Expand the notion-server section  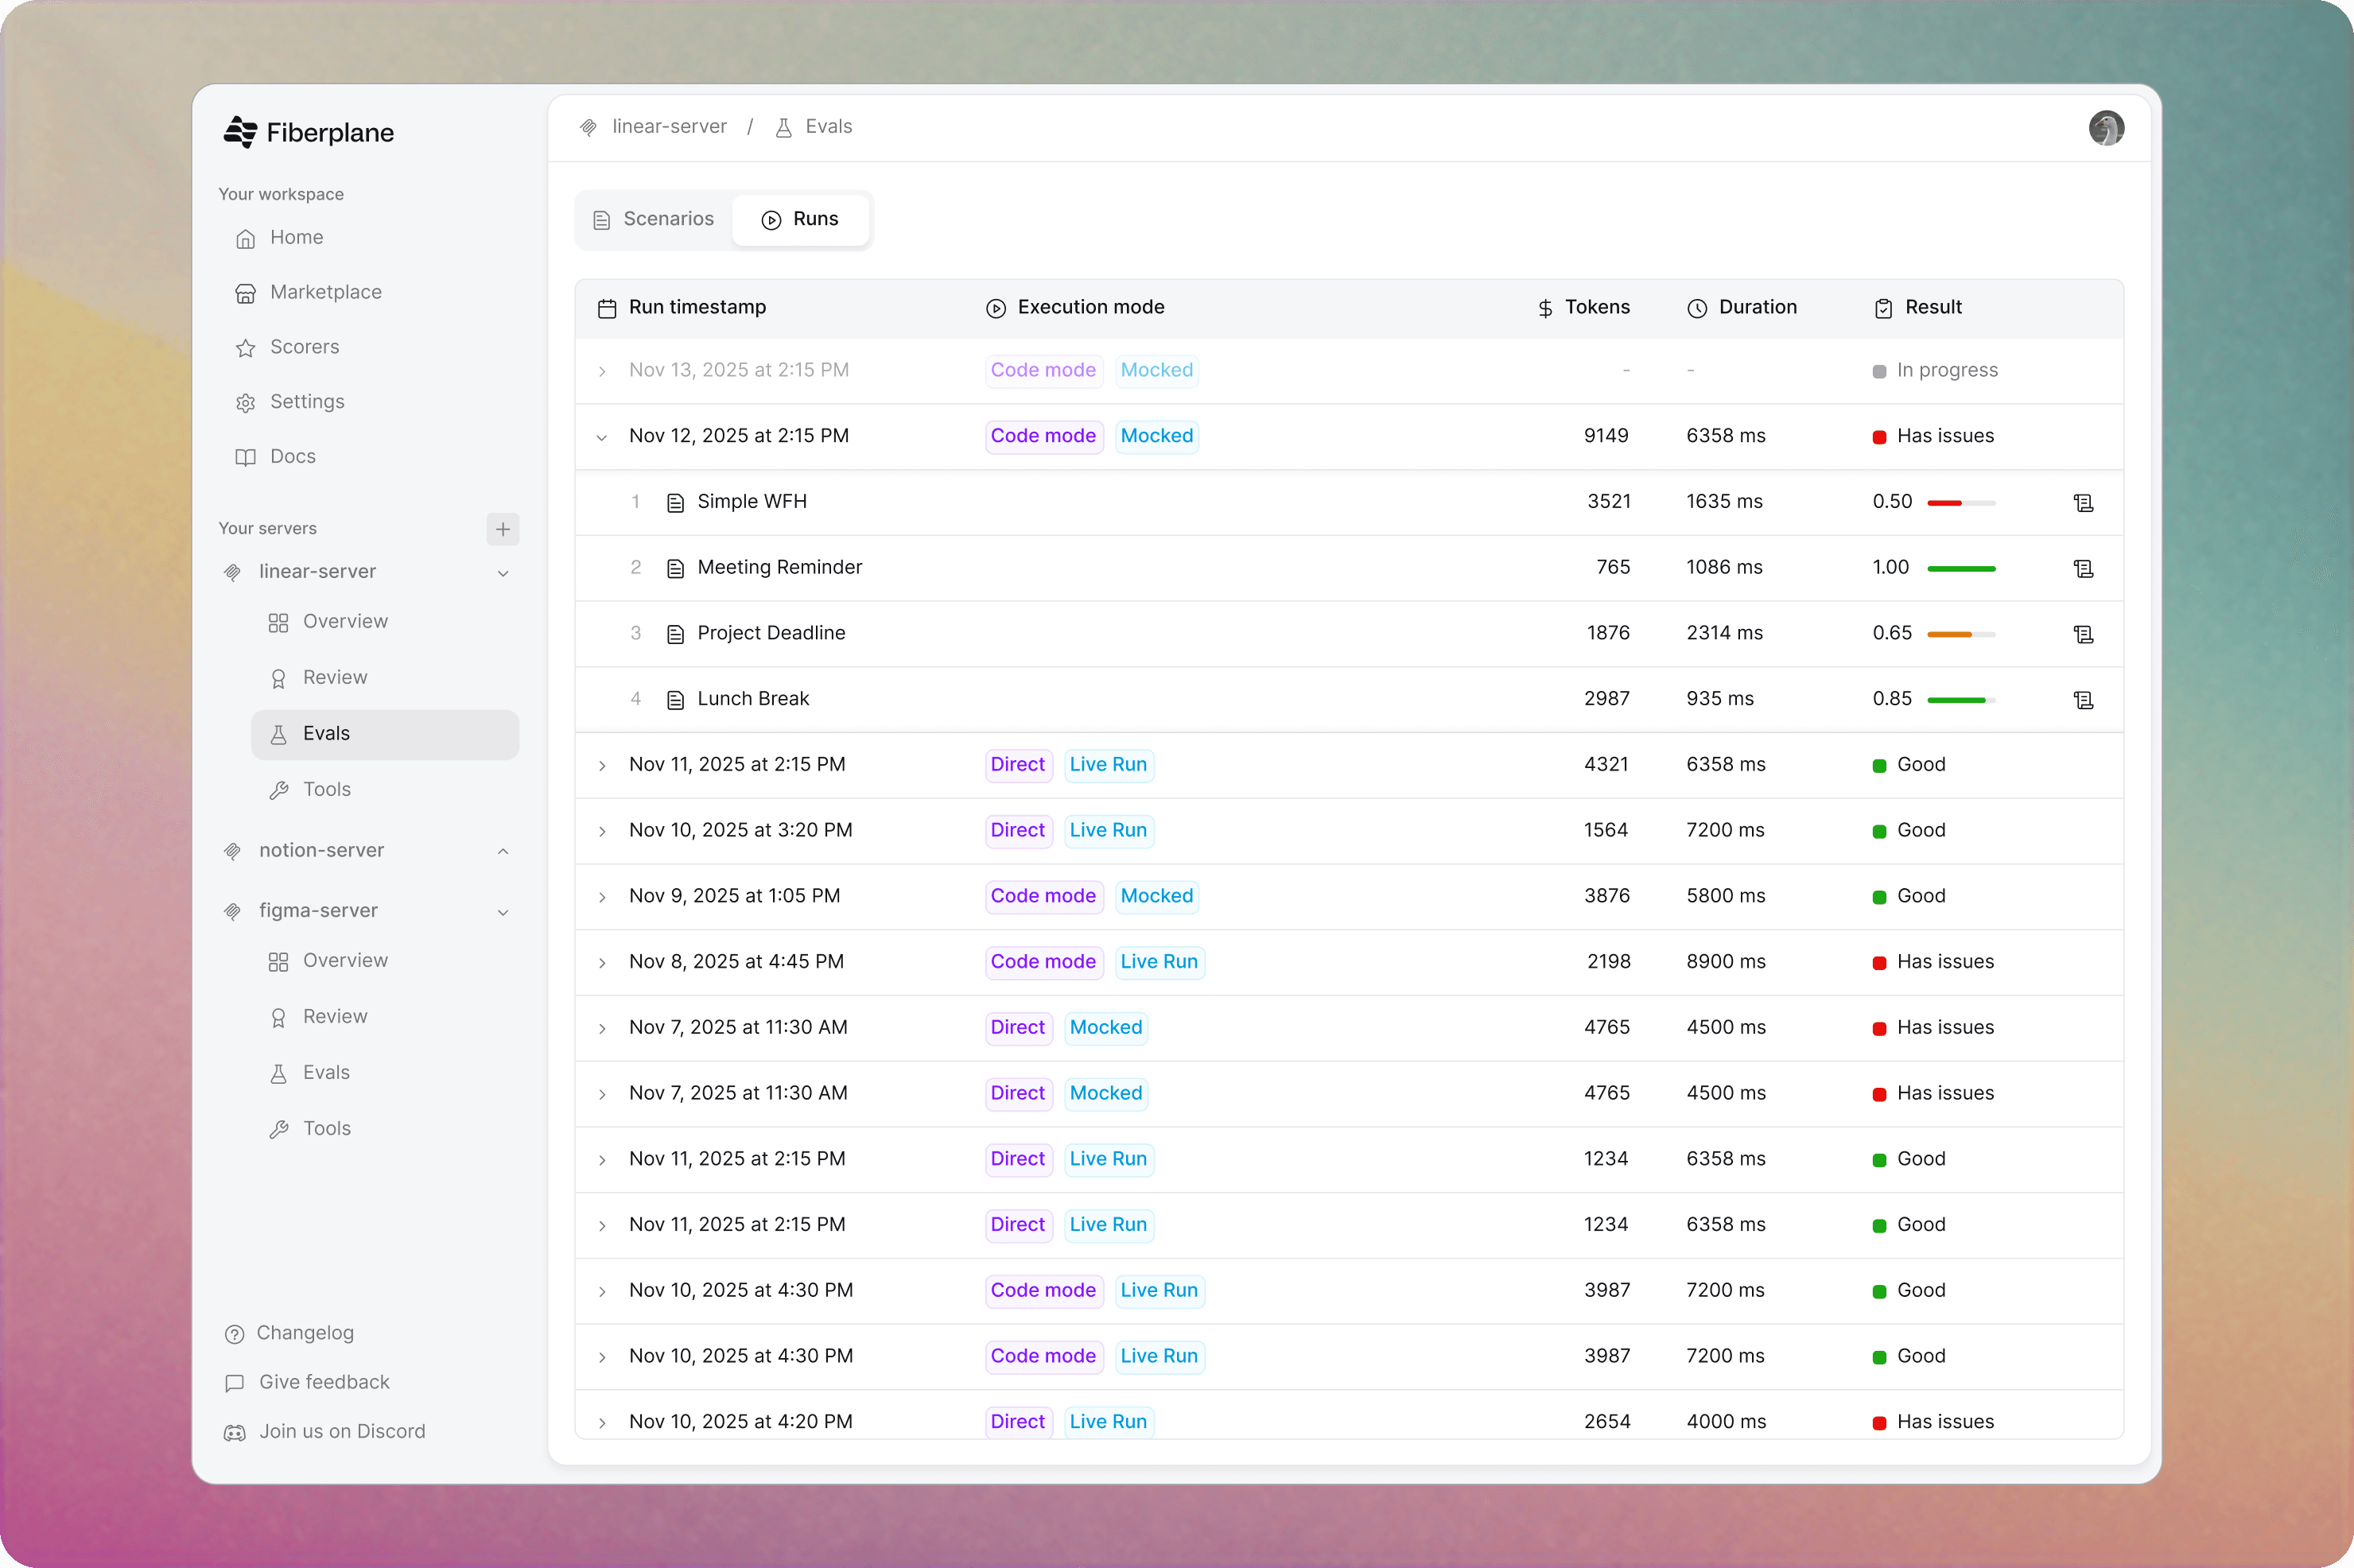pos(503,851)
